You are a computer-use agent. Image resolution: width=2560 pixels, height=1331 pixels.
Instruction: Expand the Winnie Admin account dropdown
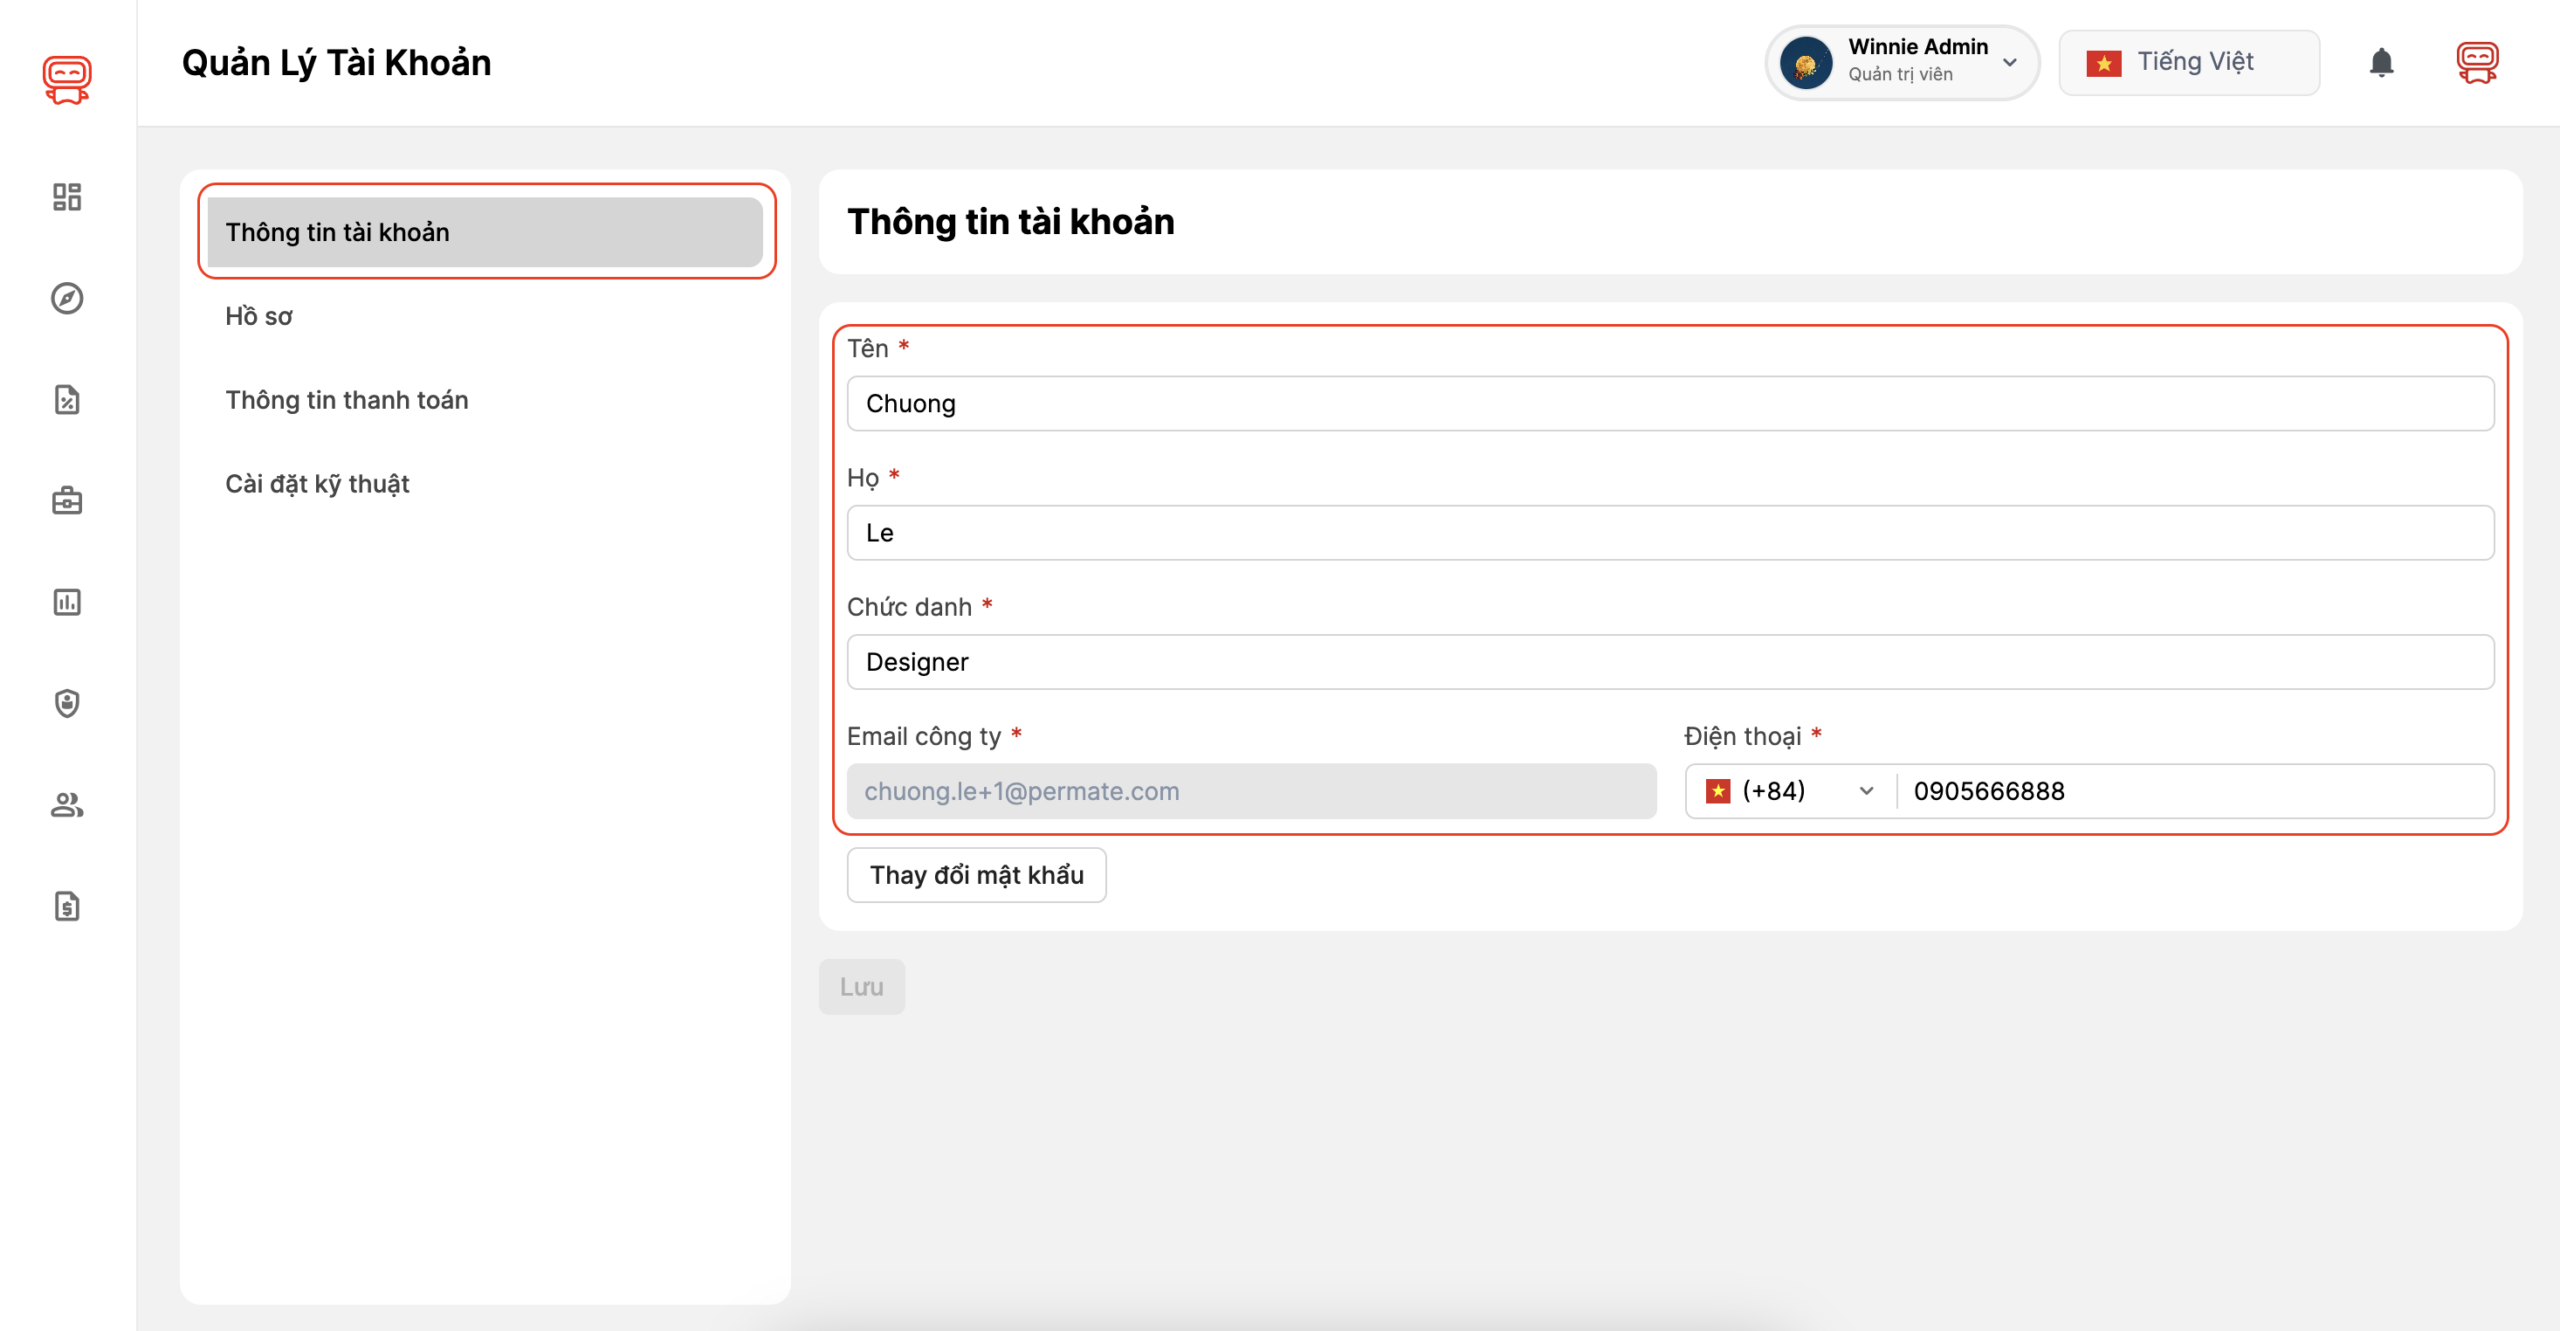point(1902,63)
